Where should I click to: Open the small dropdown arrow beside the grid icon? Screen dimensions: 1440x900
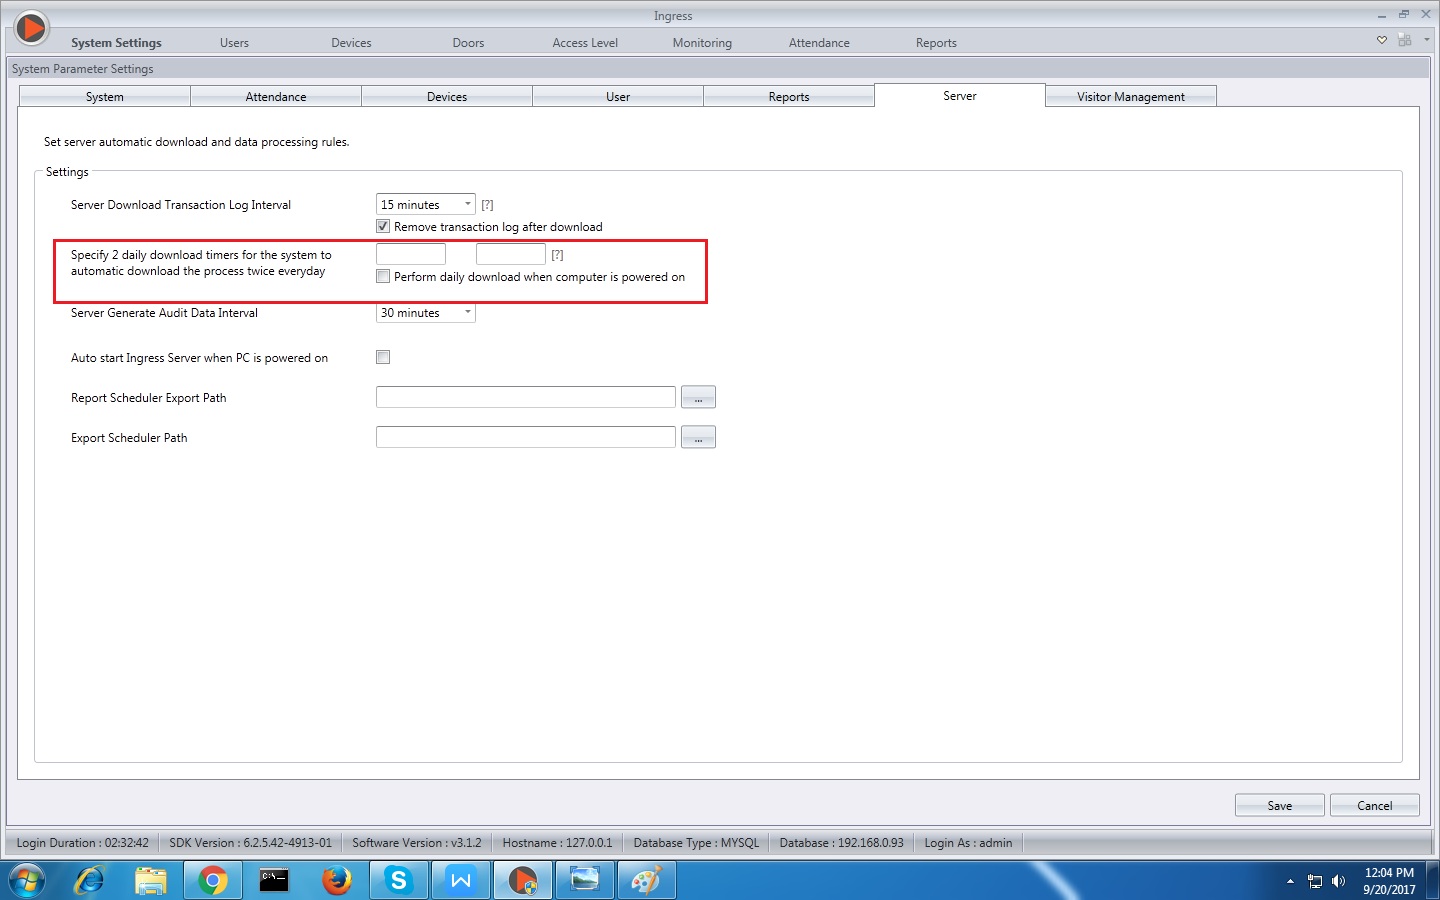point(1427,40)
